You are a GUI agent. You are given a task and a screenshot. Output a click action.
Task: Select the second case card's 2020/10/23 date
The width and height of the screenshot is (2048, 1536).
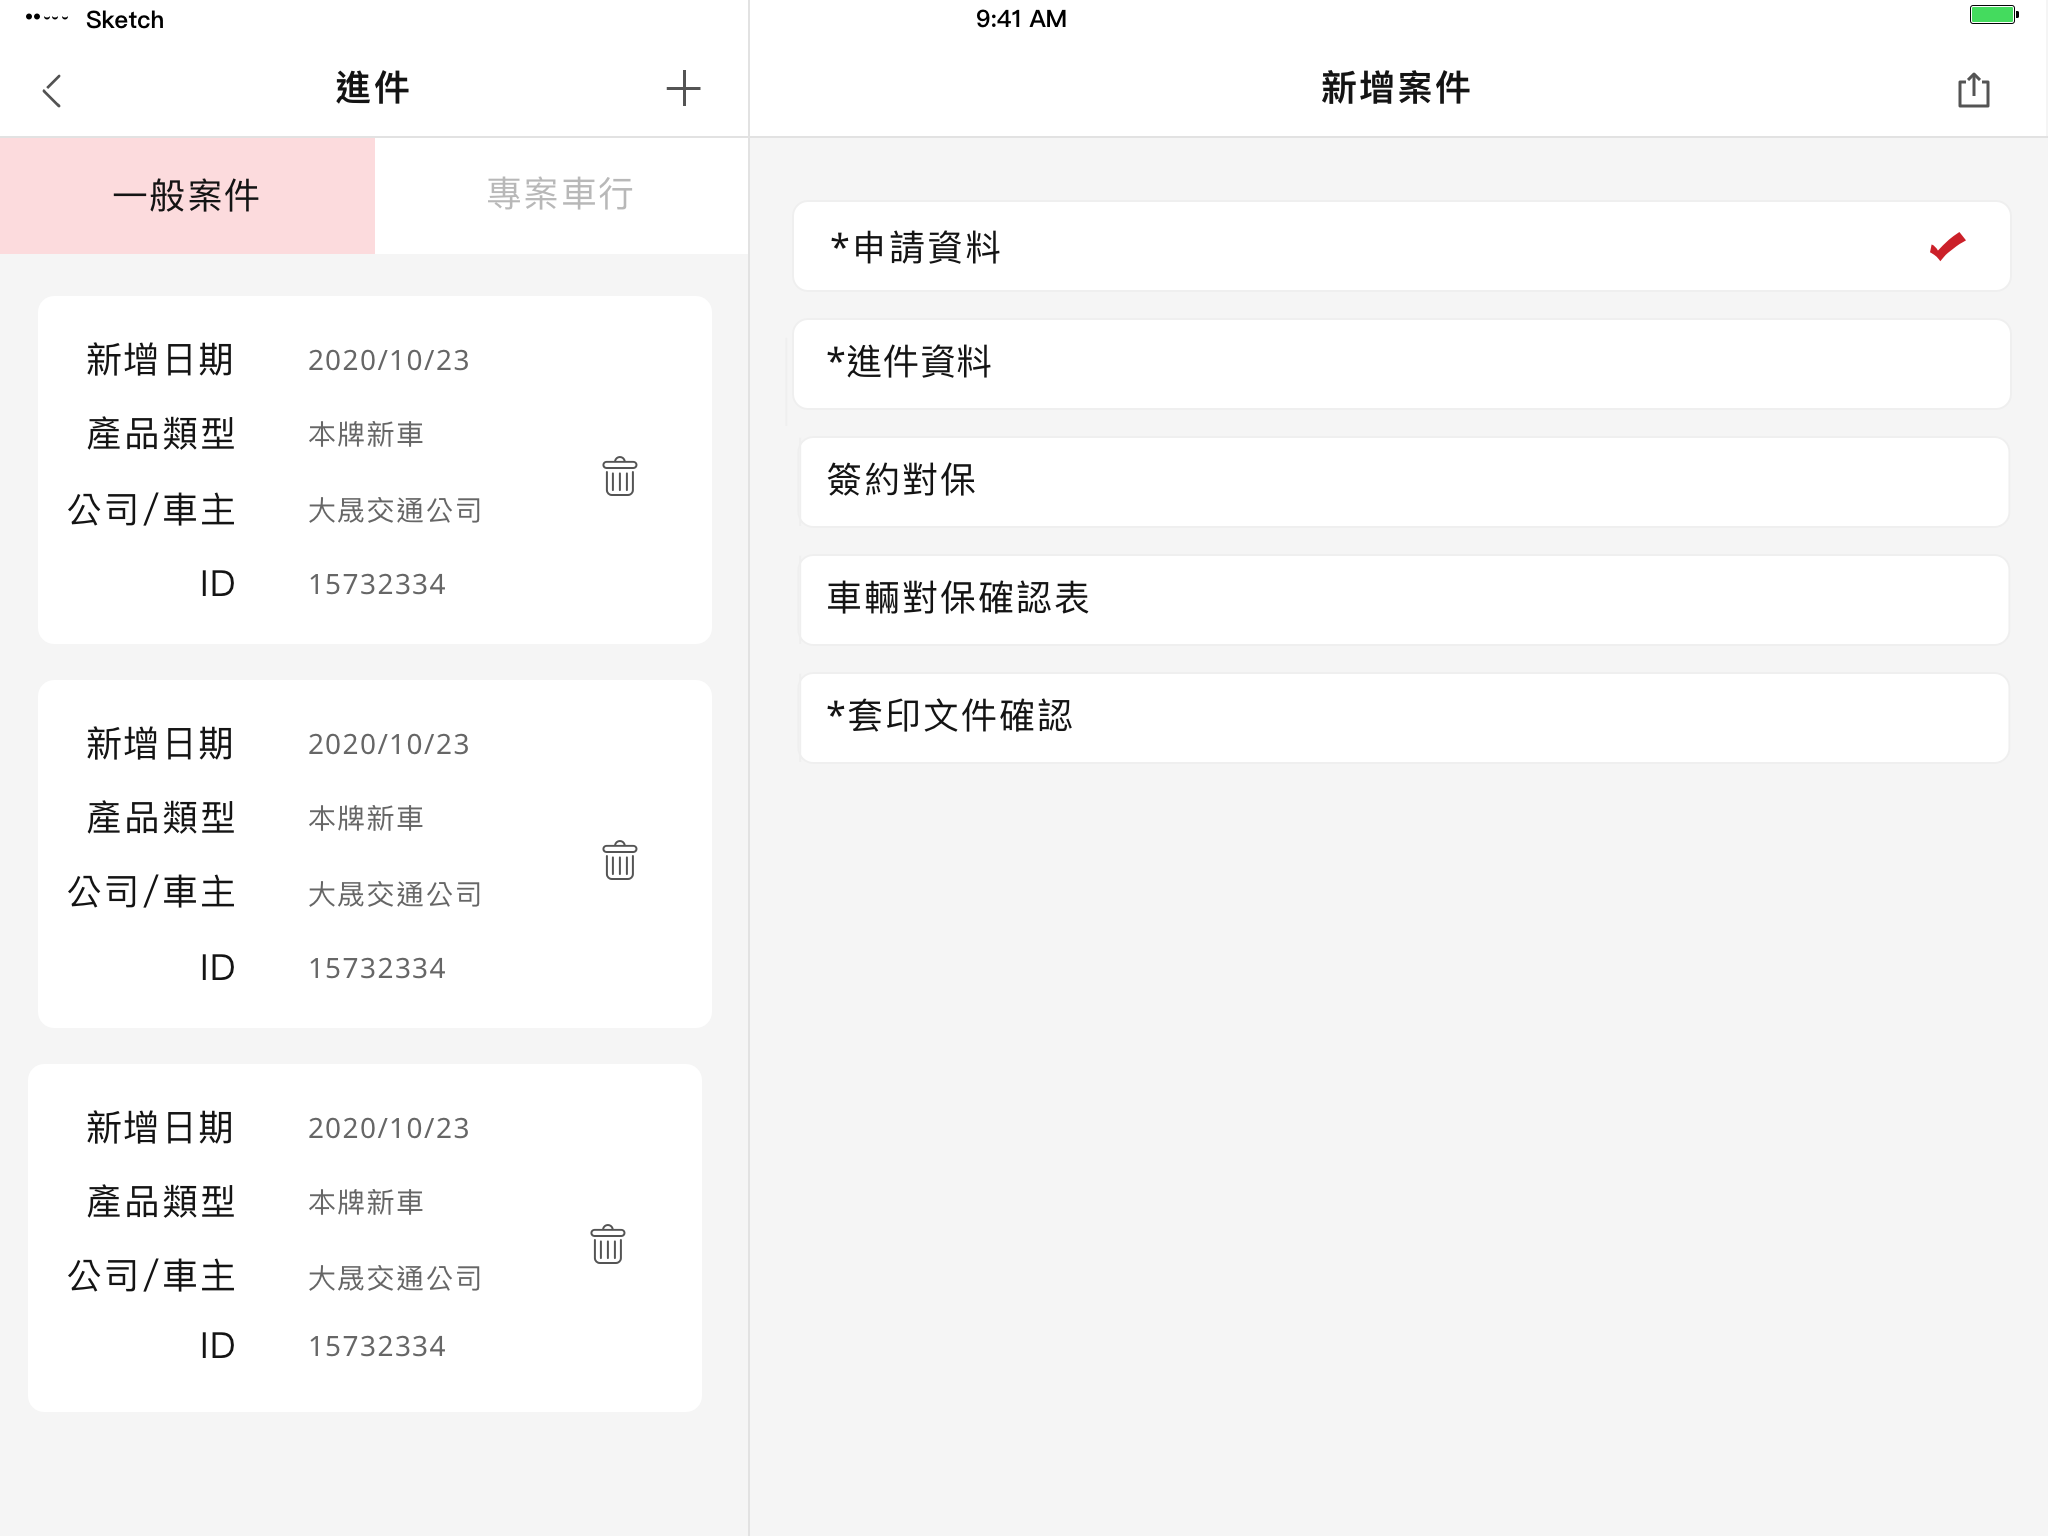[388, 744]
